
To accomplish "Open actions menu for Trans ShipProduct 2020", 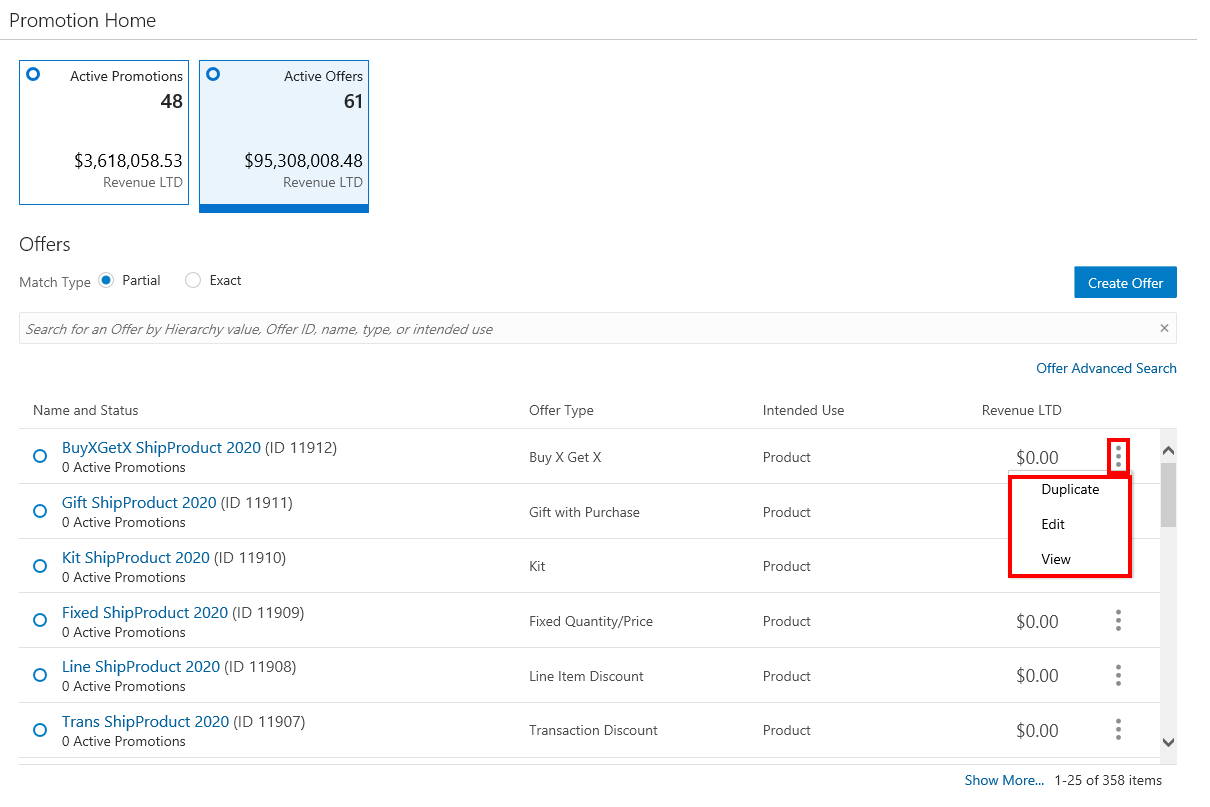I will coord(1118,730).
